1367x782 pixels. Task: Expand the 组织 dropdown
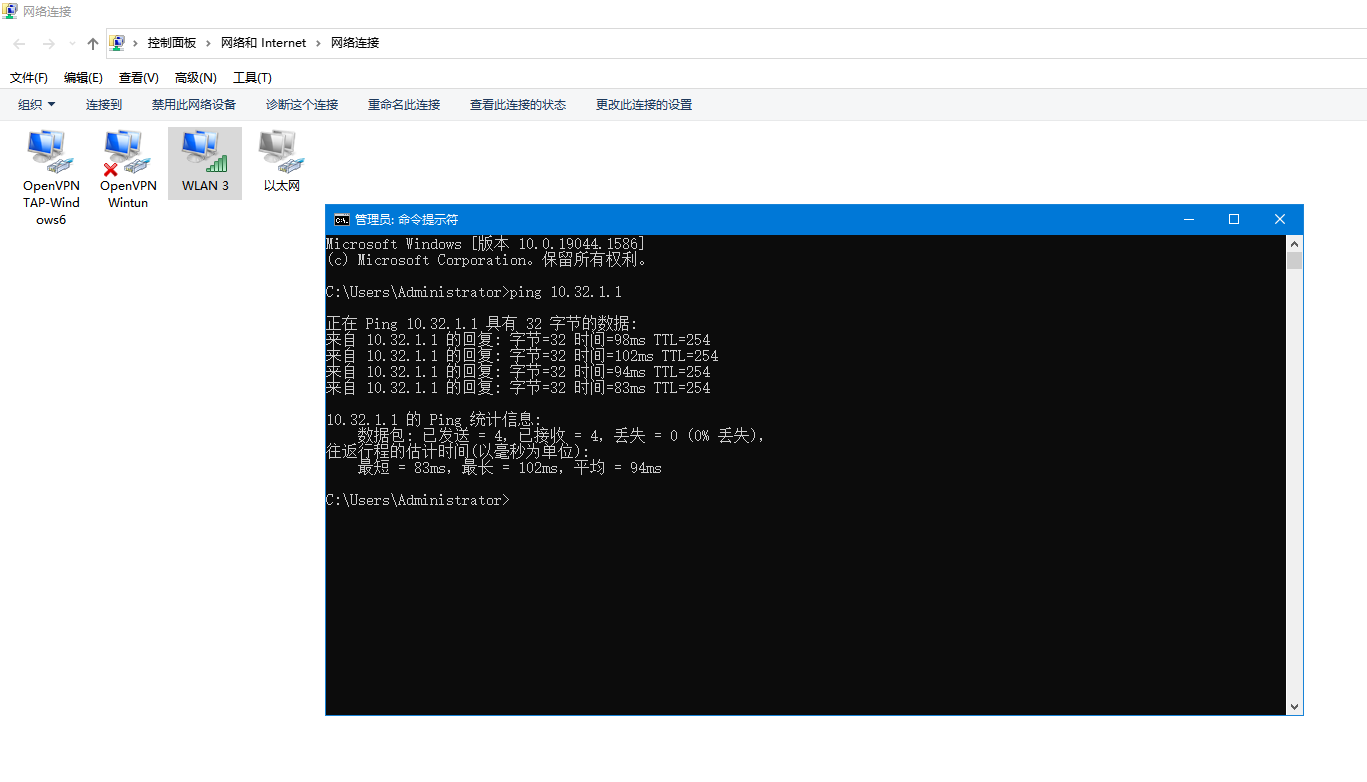point(37,104)
